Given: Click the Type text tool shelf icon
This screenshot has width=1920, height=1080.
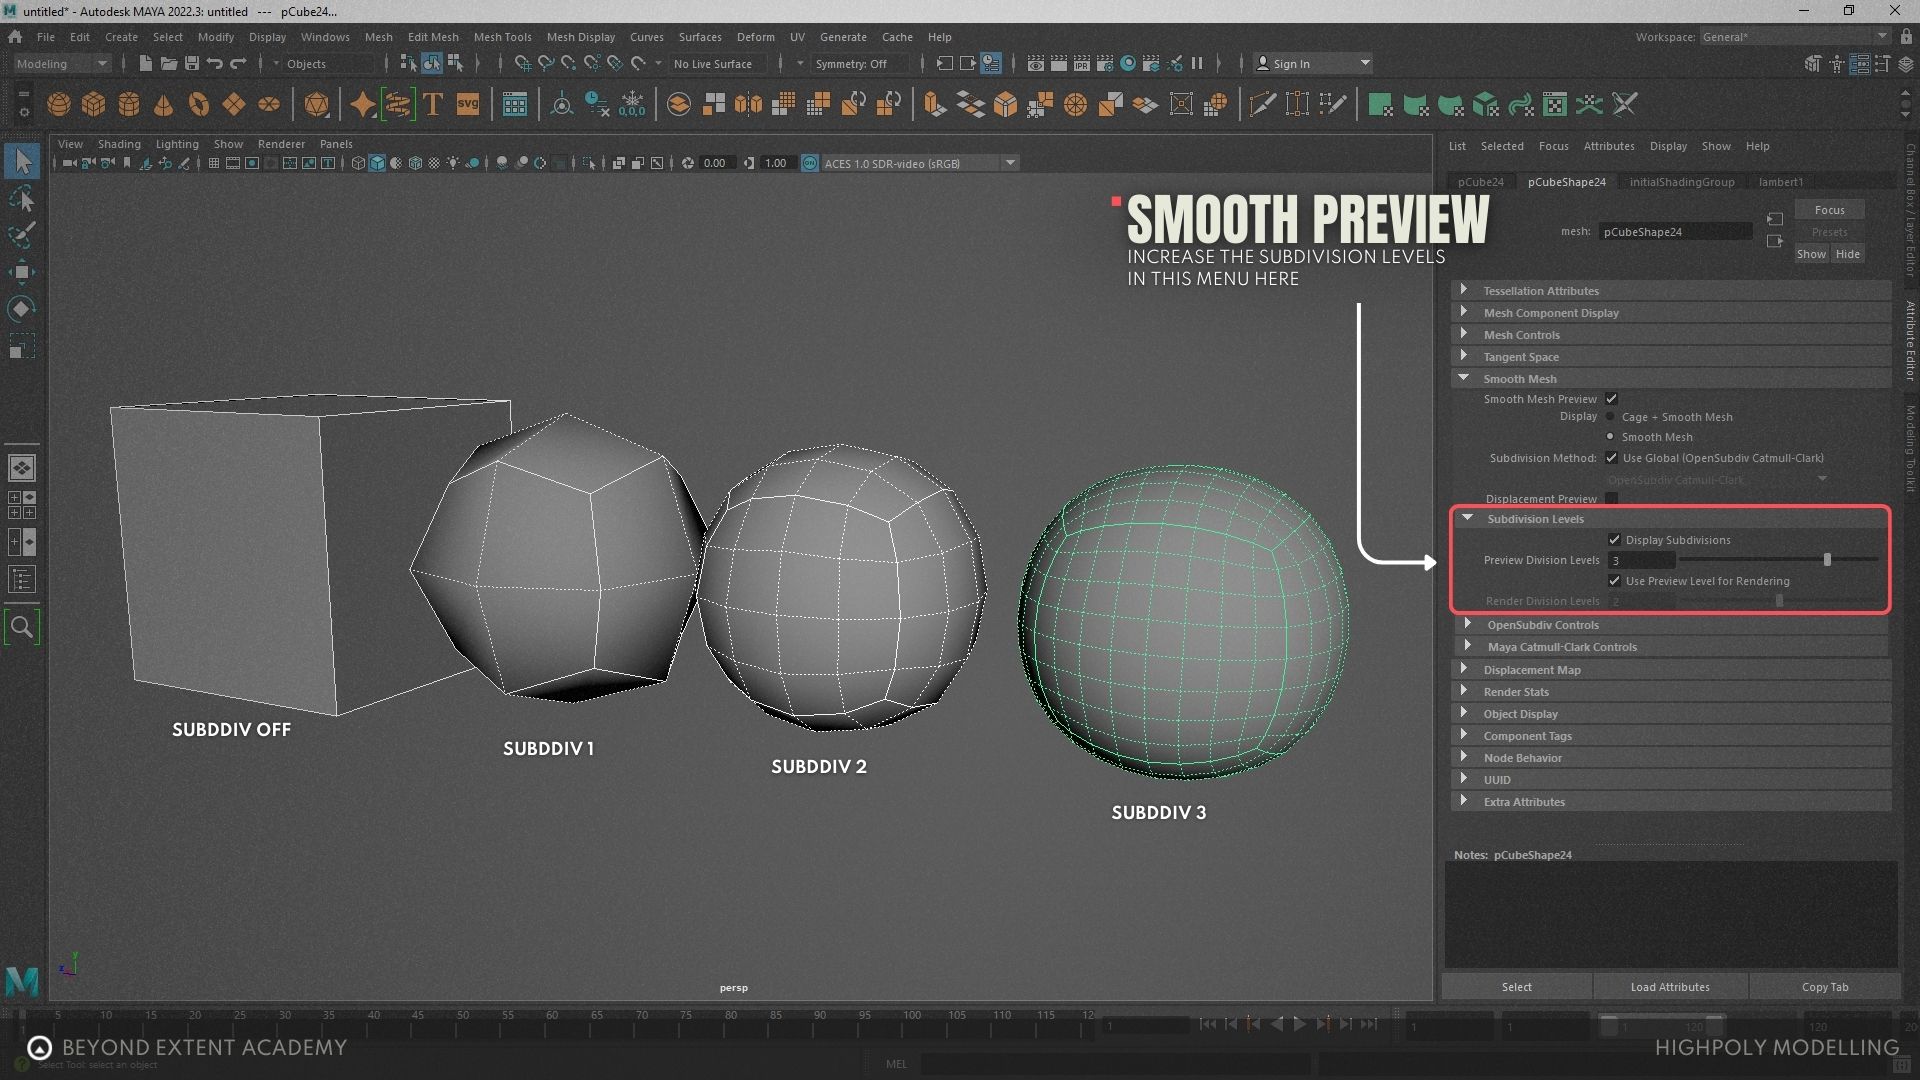Looking at the screenshot, I should (433, 104).
